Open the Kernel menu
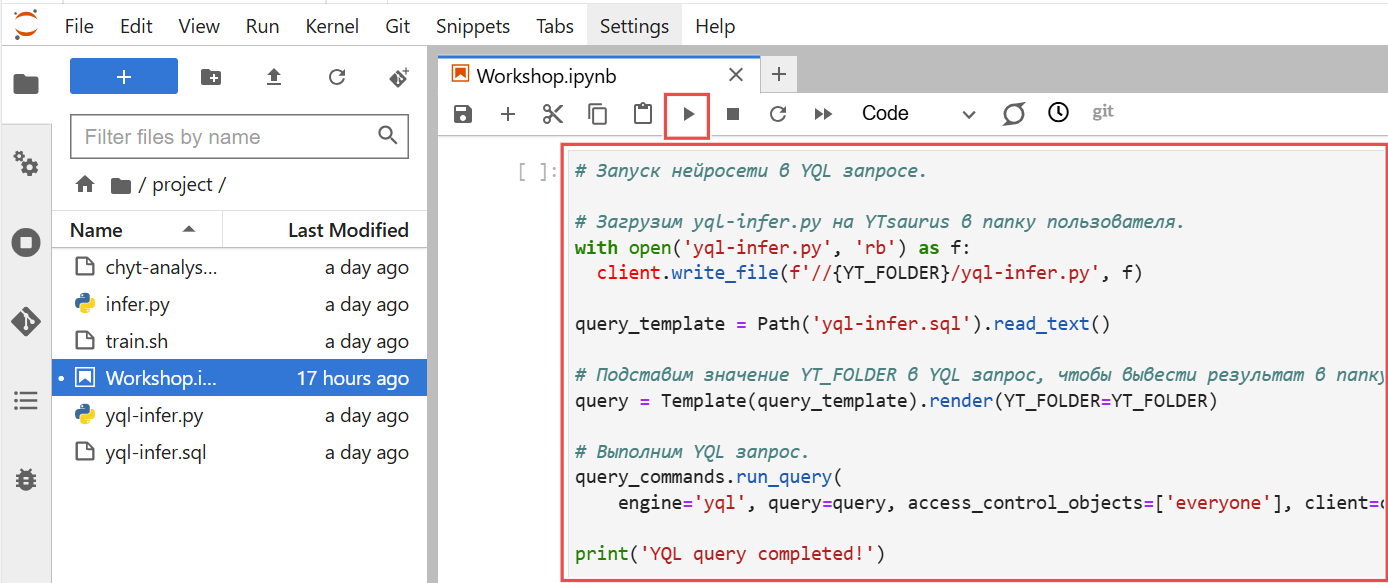Image resolution: width=1388 pixels, height=583 pixels. 331,27
